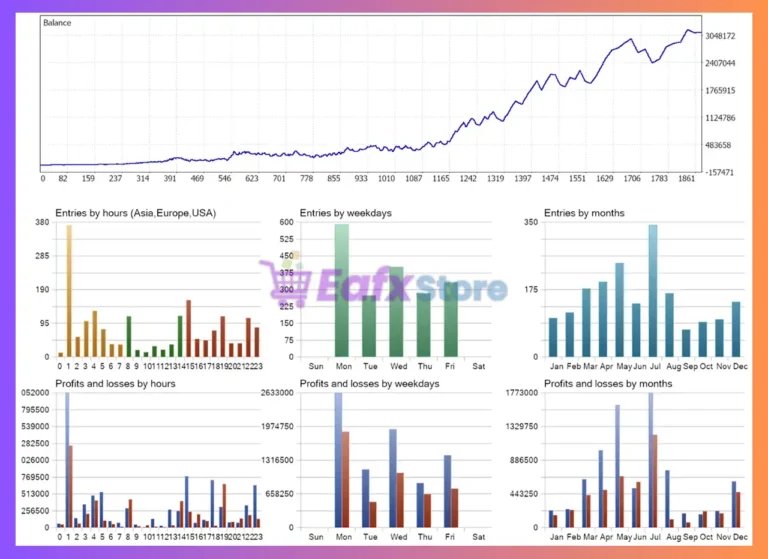This screenshot has height=559, width=768.
Task: Click the 350 axis value in Entries by months
Action: pyautogui.click(x=531, y=222)
